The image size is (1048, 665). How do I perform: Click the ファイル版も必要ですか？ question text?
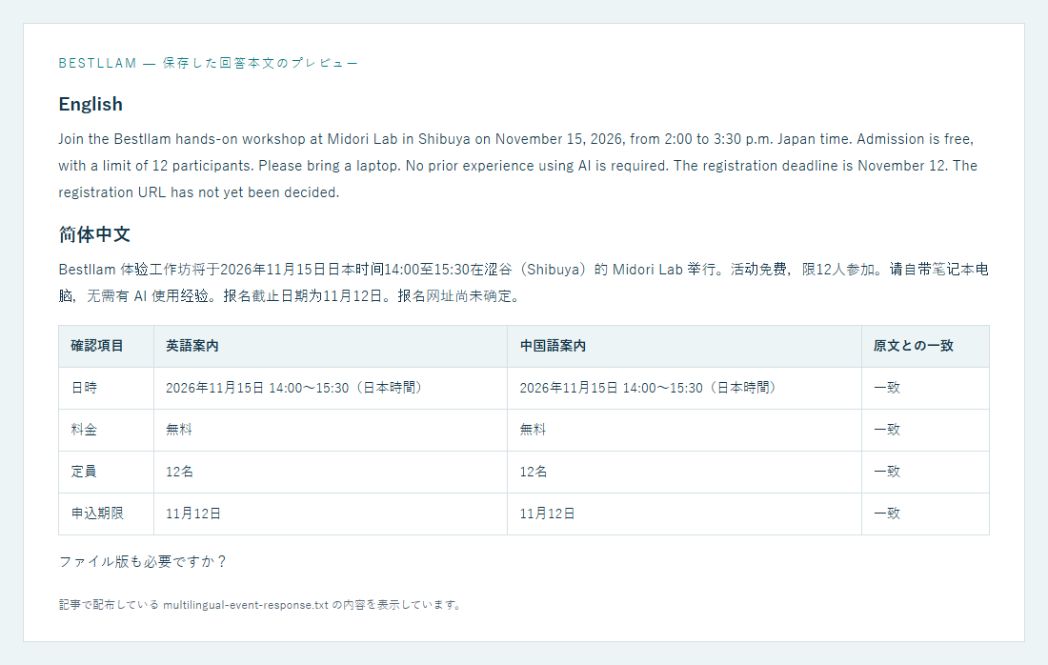143,561
